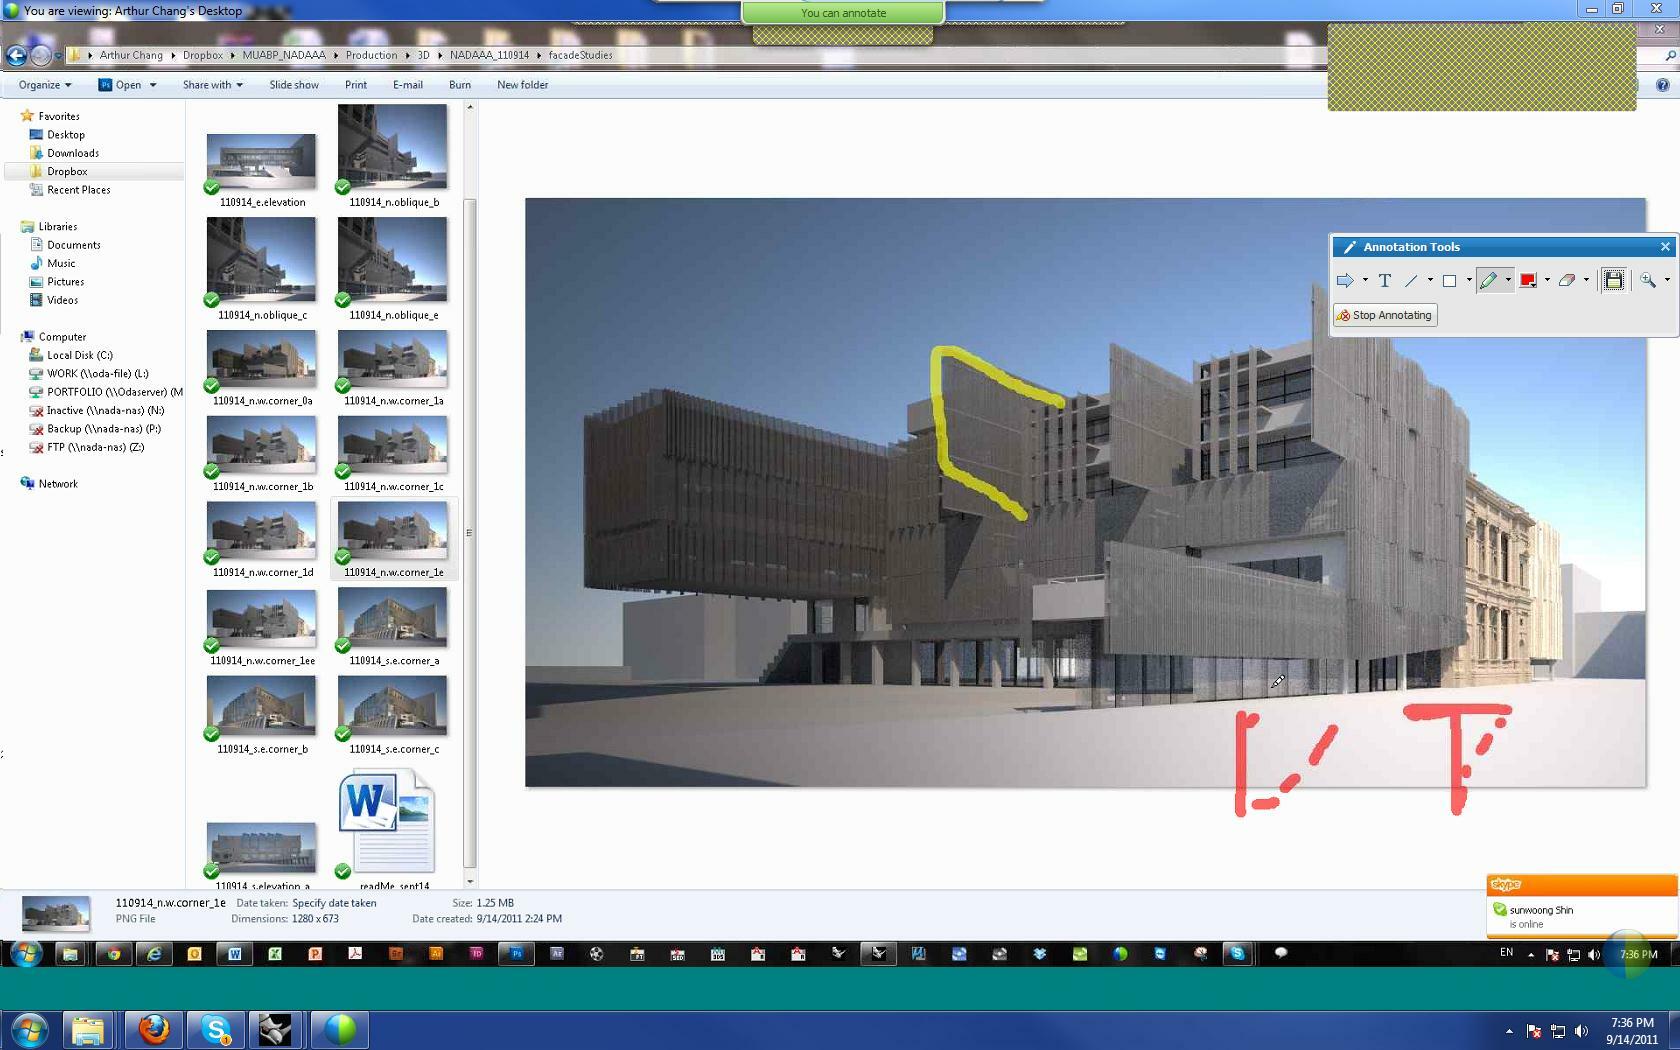Show hidden icons in local system tray
The height and width of the screenshot is (1050, 1680).
point(1509,1031)
